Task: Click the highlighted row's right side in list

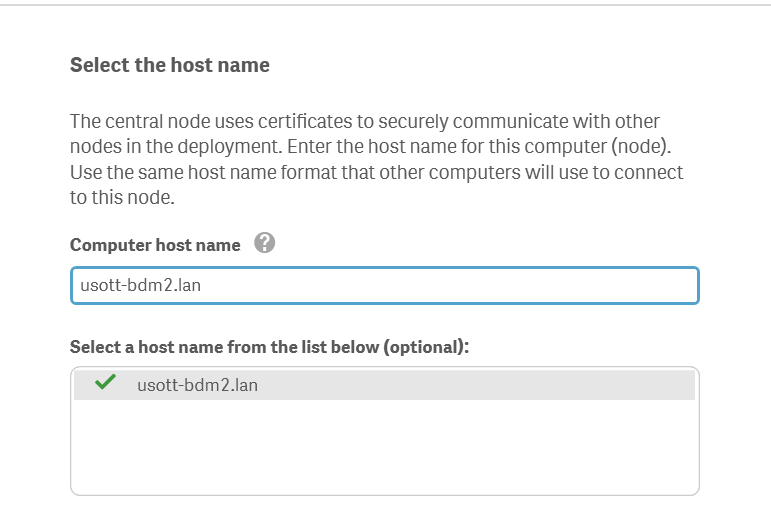Action: click(600, 385)
